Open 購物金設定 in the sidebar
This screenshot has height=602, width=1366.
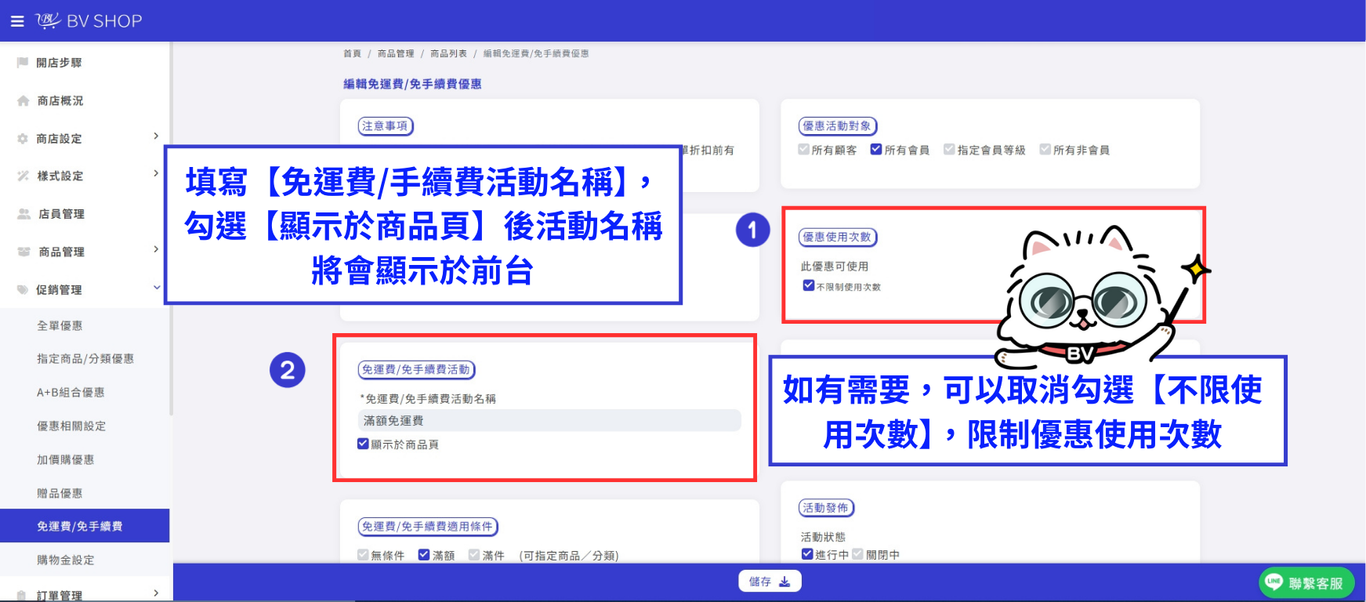pos(65,560)
